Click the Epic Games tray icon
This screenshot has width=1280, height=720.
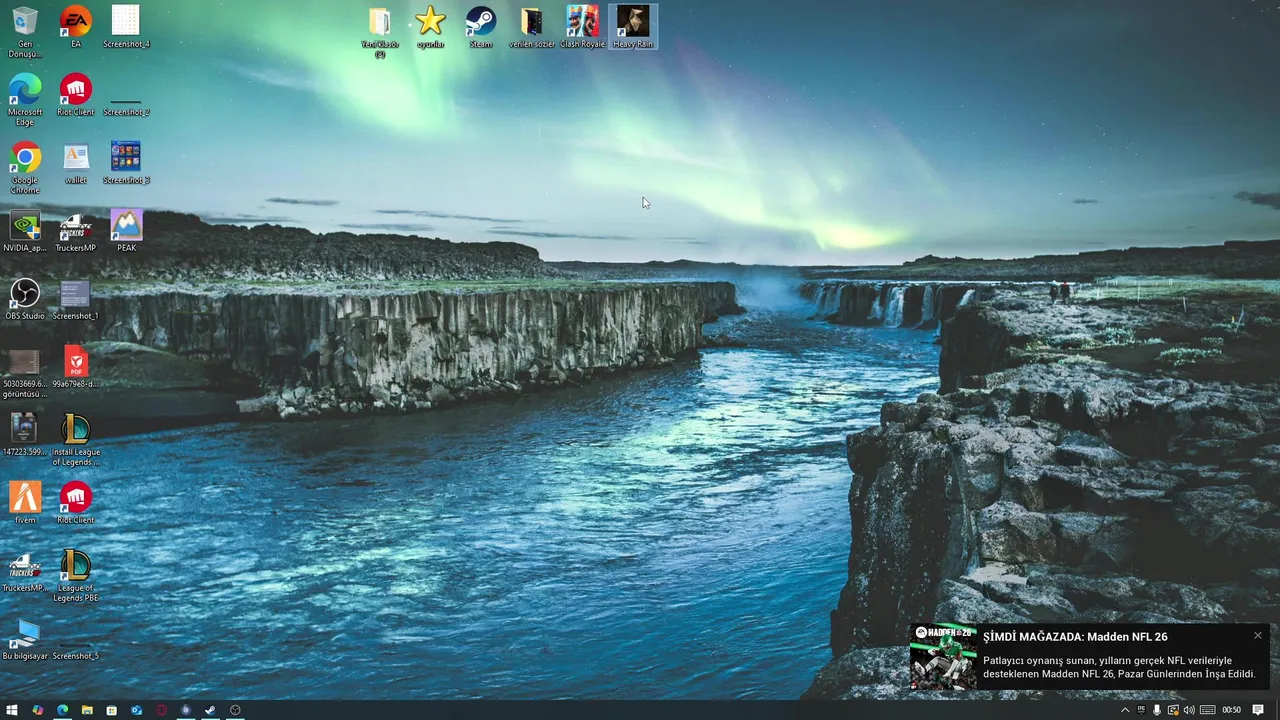[x=1141, y=710]
